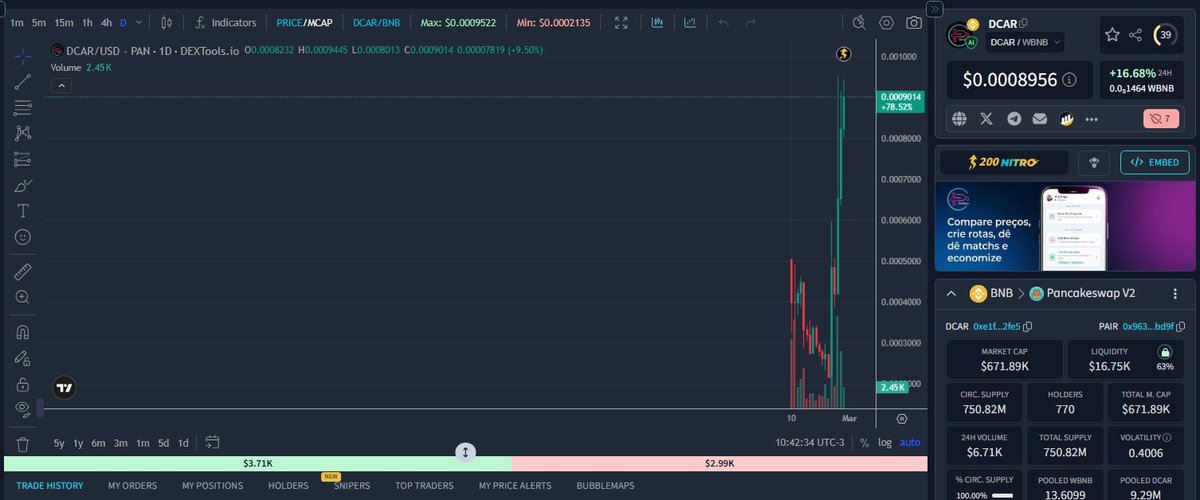The width and height of the screenshot is (1200, 500).
Task: Open the forecasting and measurement tools
Action: (x=23, y=159)
